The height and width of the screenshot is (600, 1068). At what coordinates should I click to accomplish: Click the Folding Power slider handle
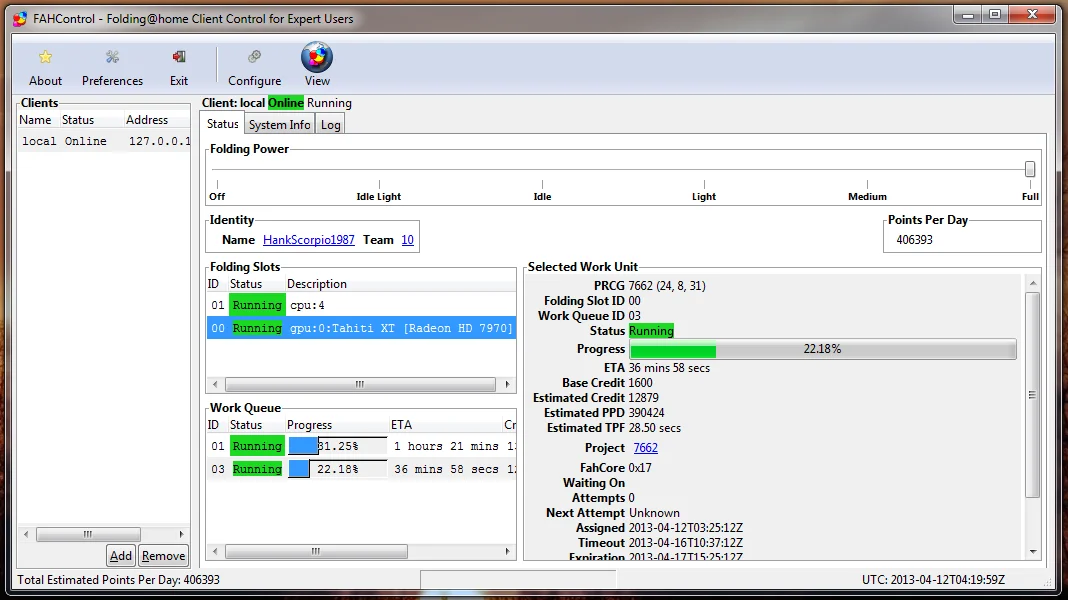pyautogui.click(x=1030, y=169)
